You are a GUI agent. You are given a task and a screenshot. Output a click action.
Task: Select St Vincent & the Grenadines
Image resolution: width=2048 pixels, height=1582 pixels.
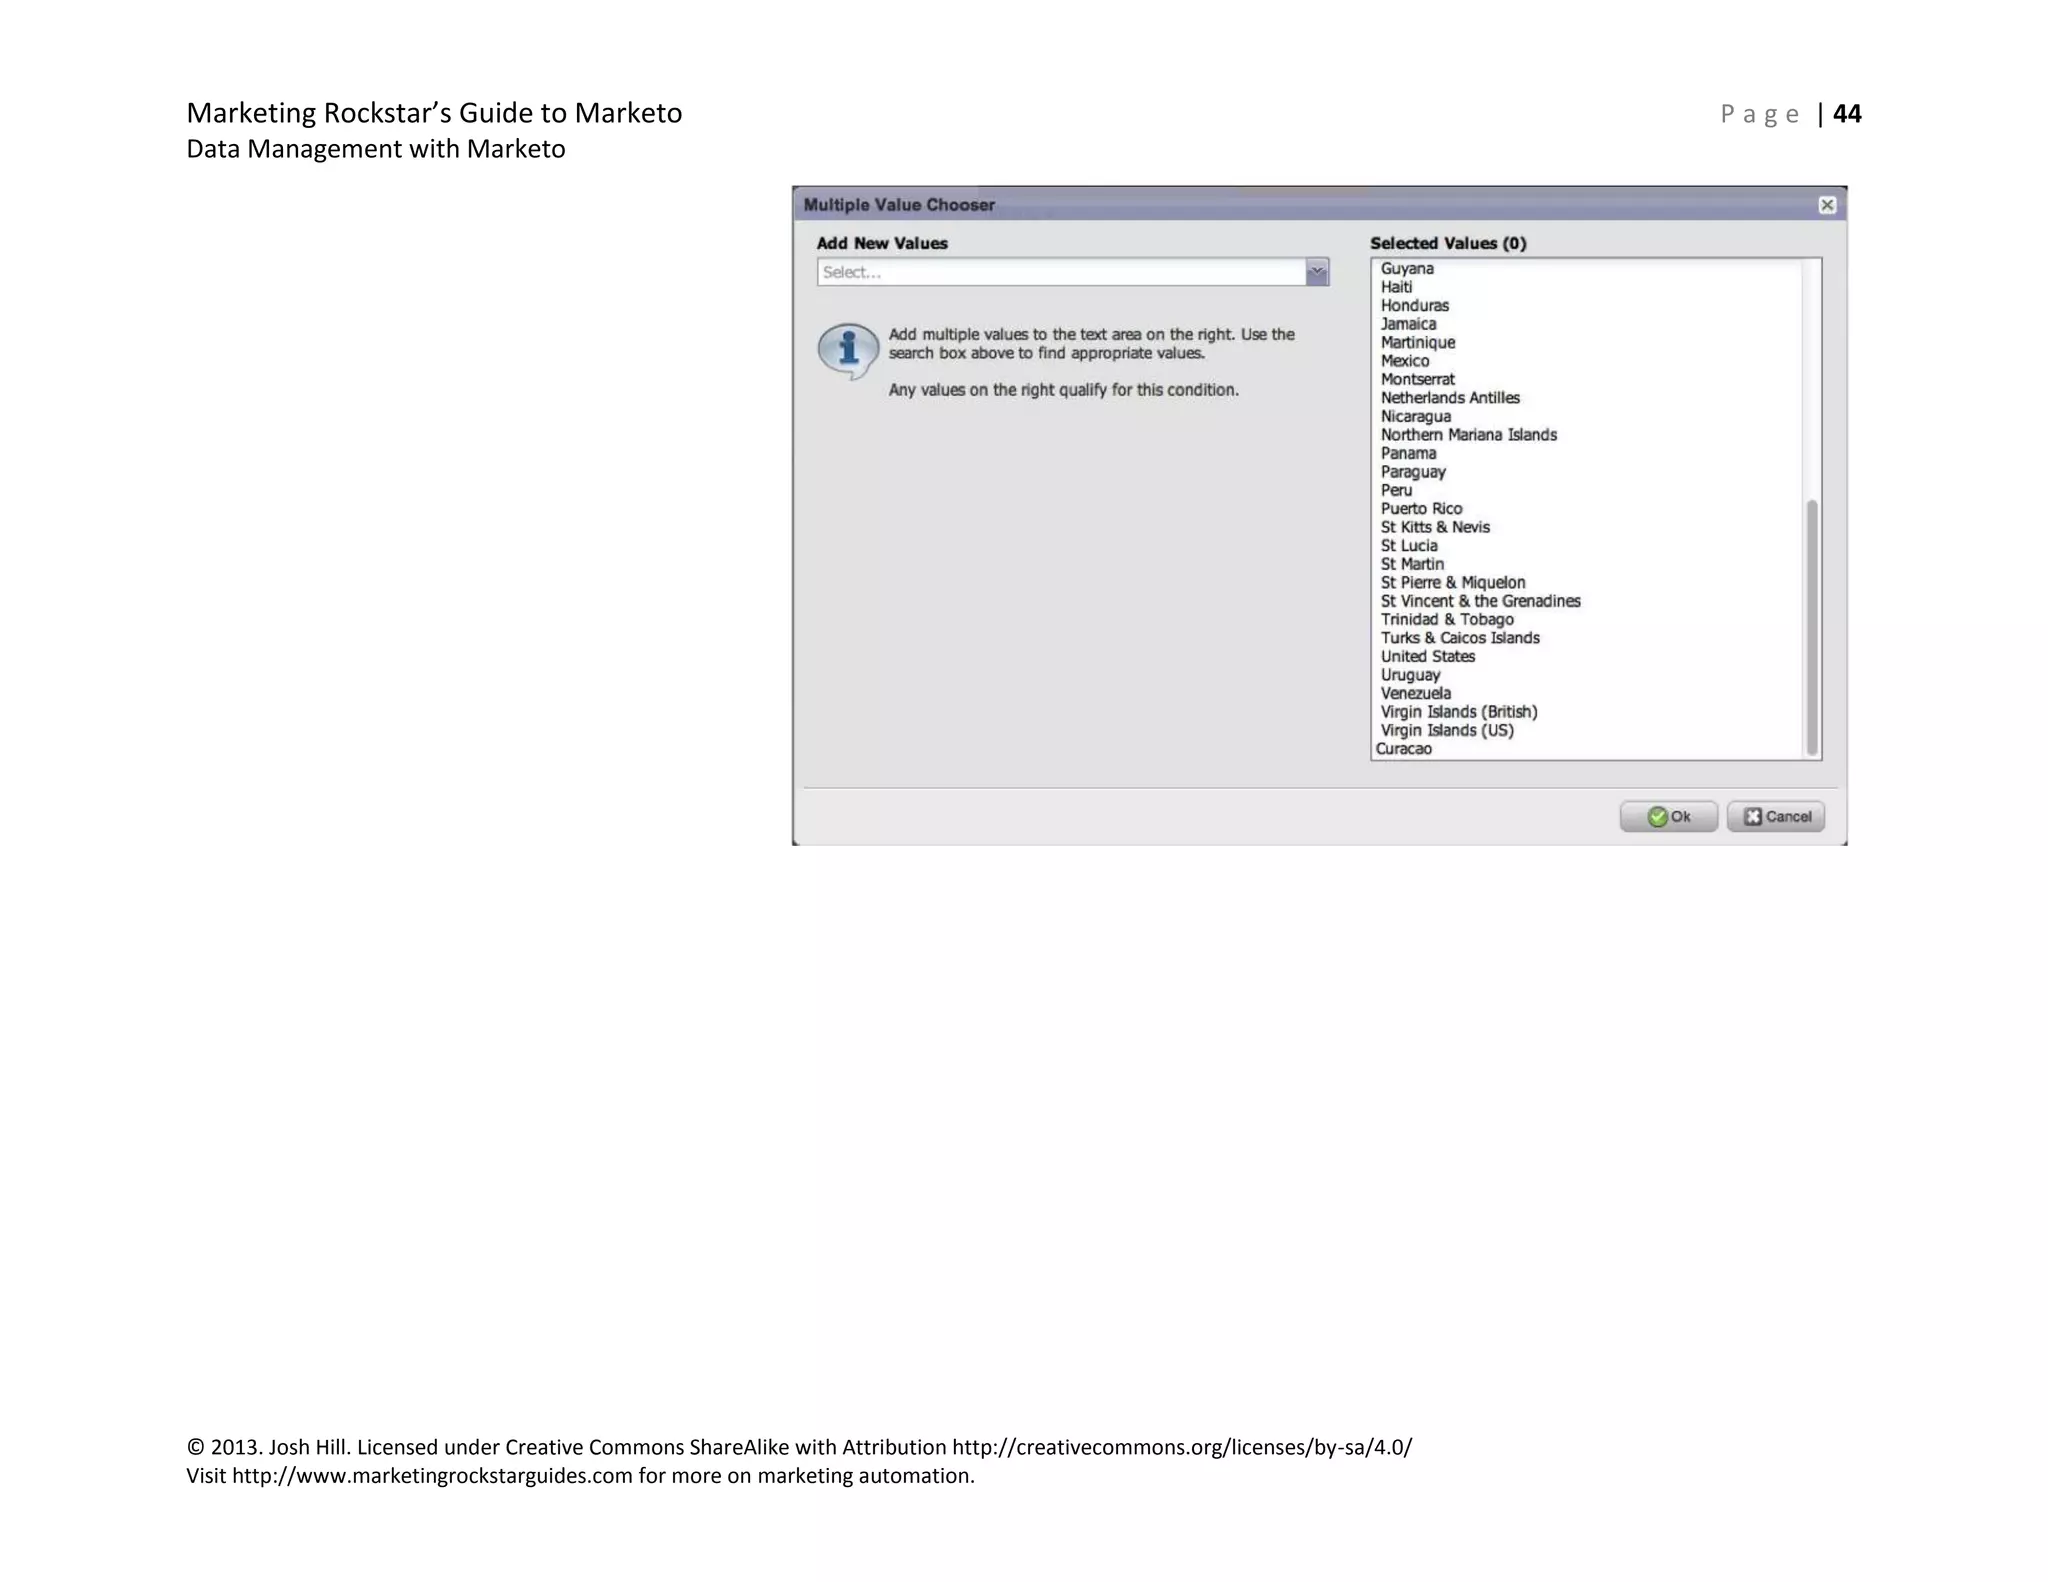1480,601
